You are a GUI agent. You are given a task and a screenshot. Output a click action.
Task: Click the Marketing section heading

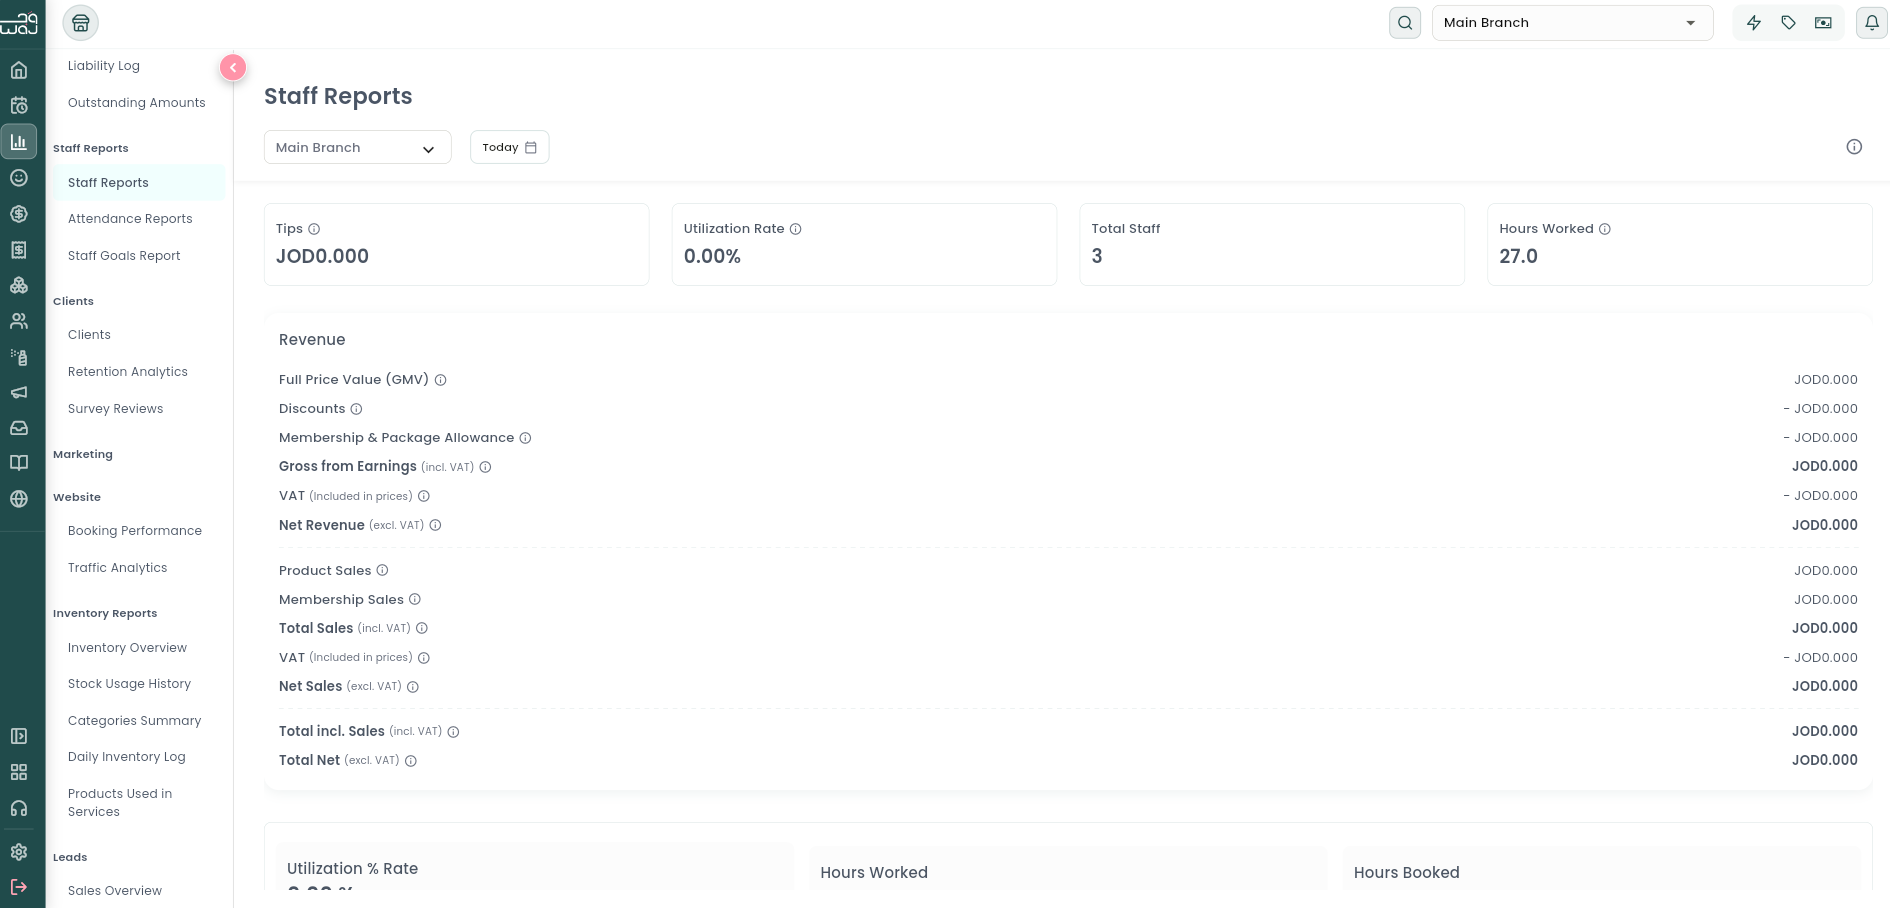83,454
